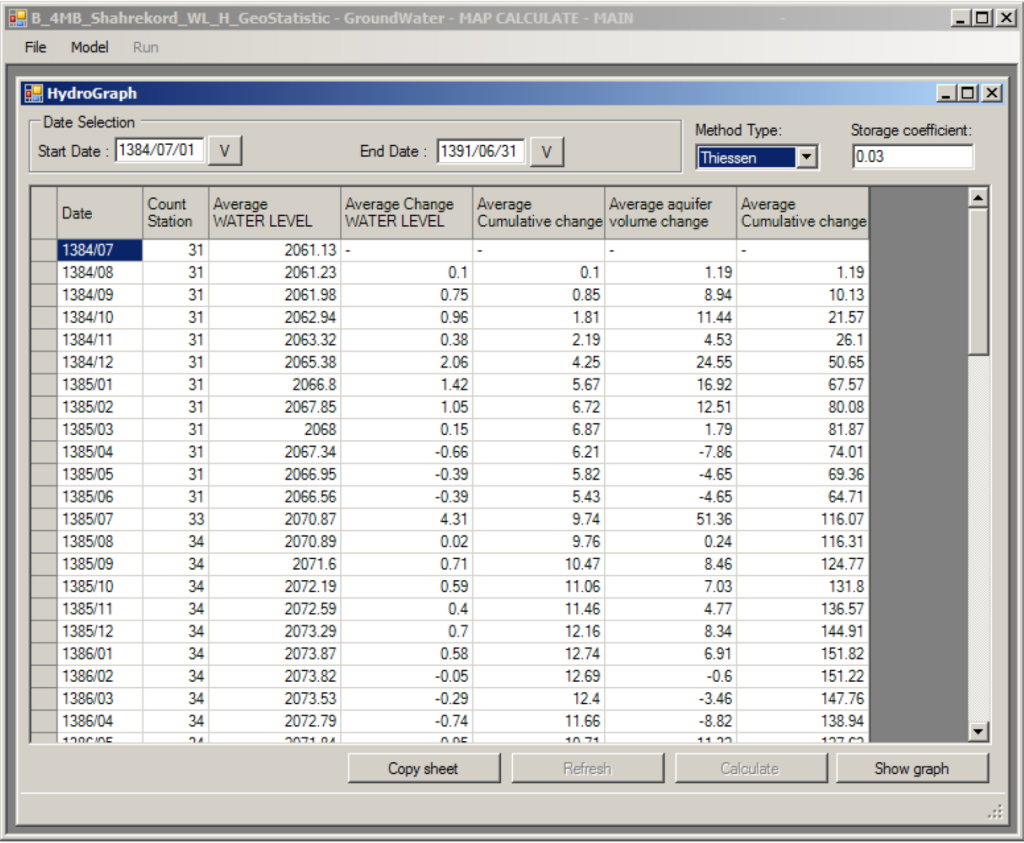Click the End Date text field
Viewport: 1024px width, 843px height.
481,151
